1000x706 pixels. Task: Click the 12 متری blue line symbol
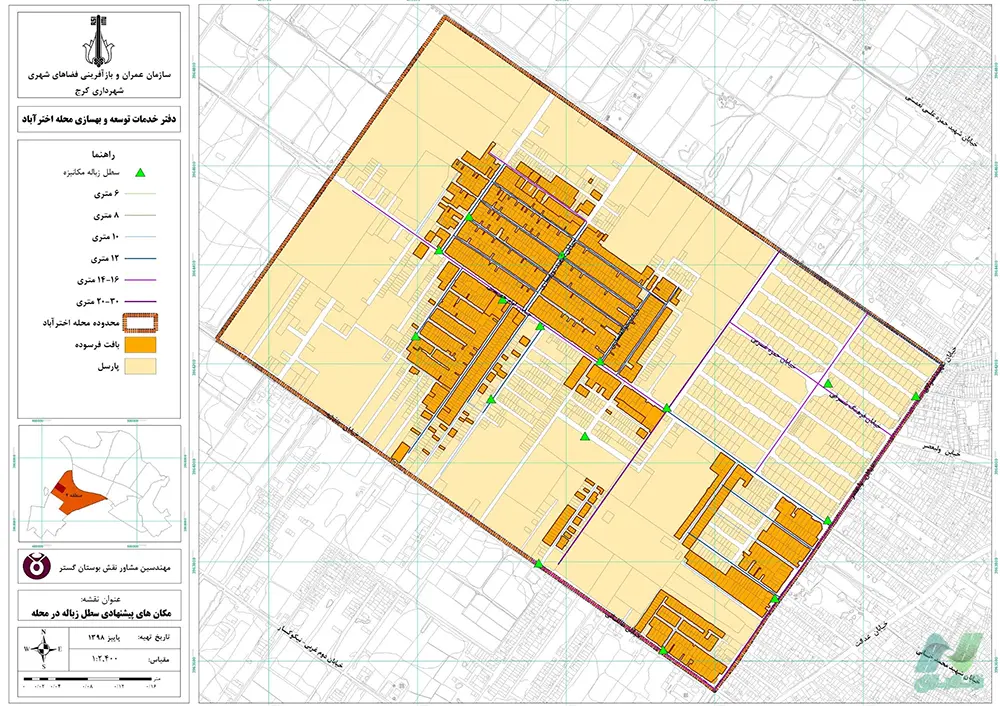(141, 258)
